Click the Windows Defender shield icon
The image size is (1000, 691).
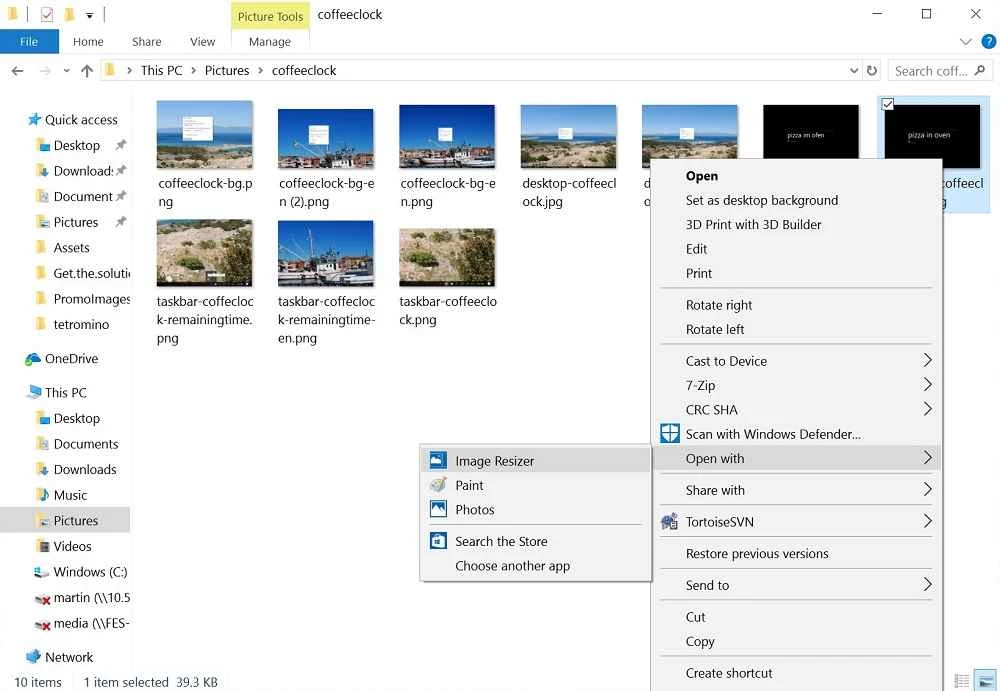(x=670, y=434)
